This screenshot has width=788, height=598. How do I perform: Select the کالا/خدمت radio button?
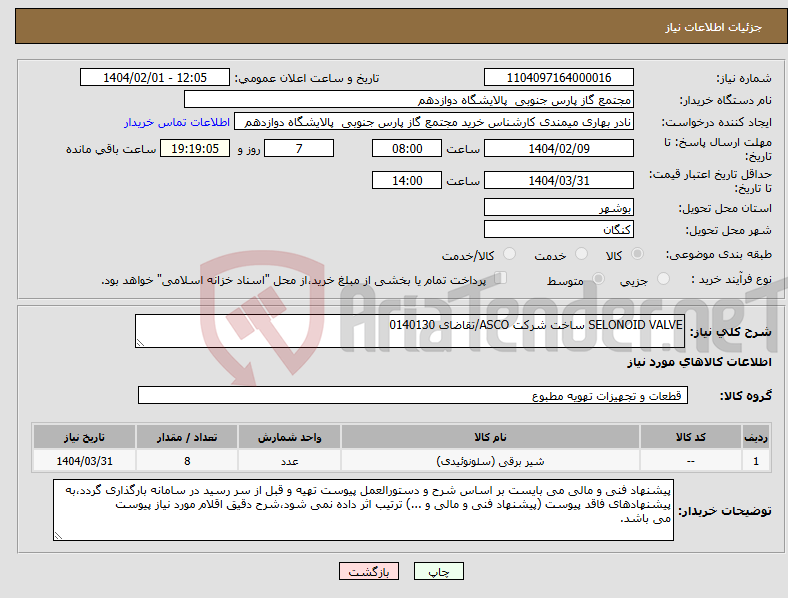click(x=510, y=254)
